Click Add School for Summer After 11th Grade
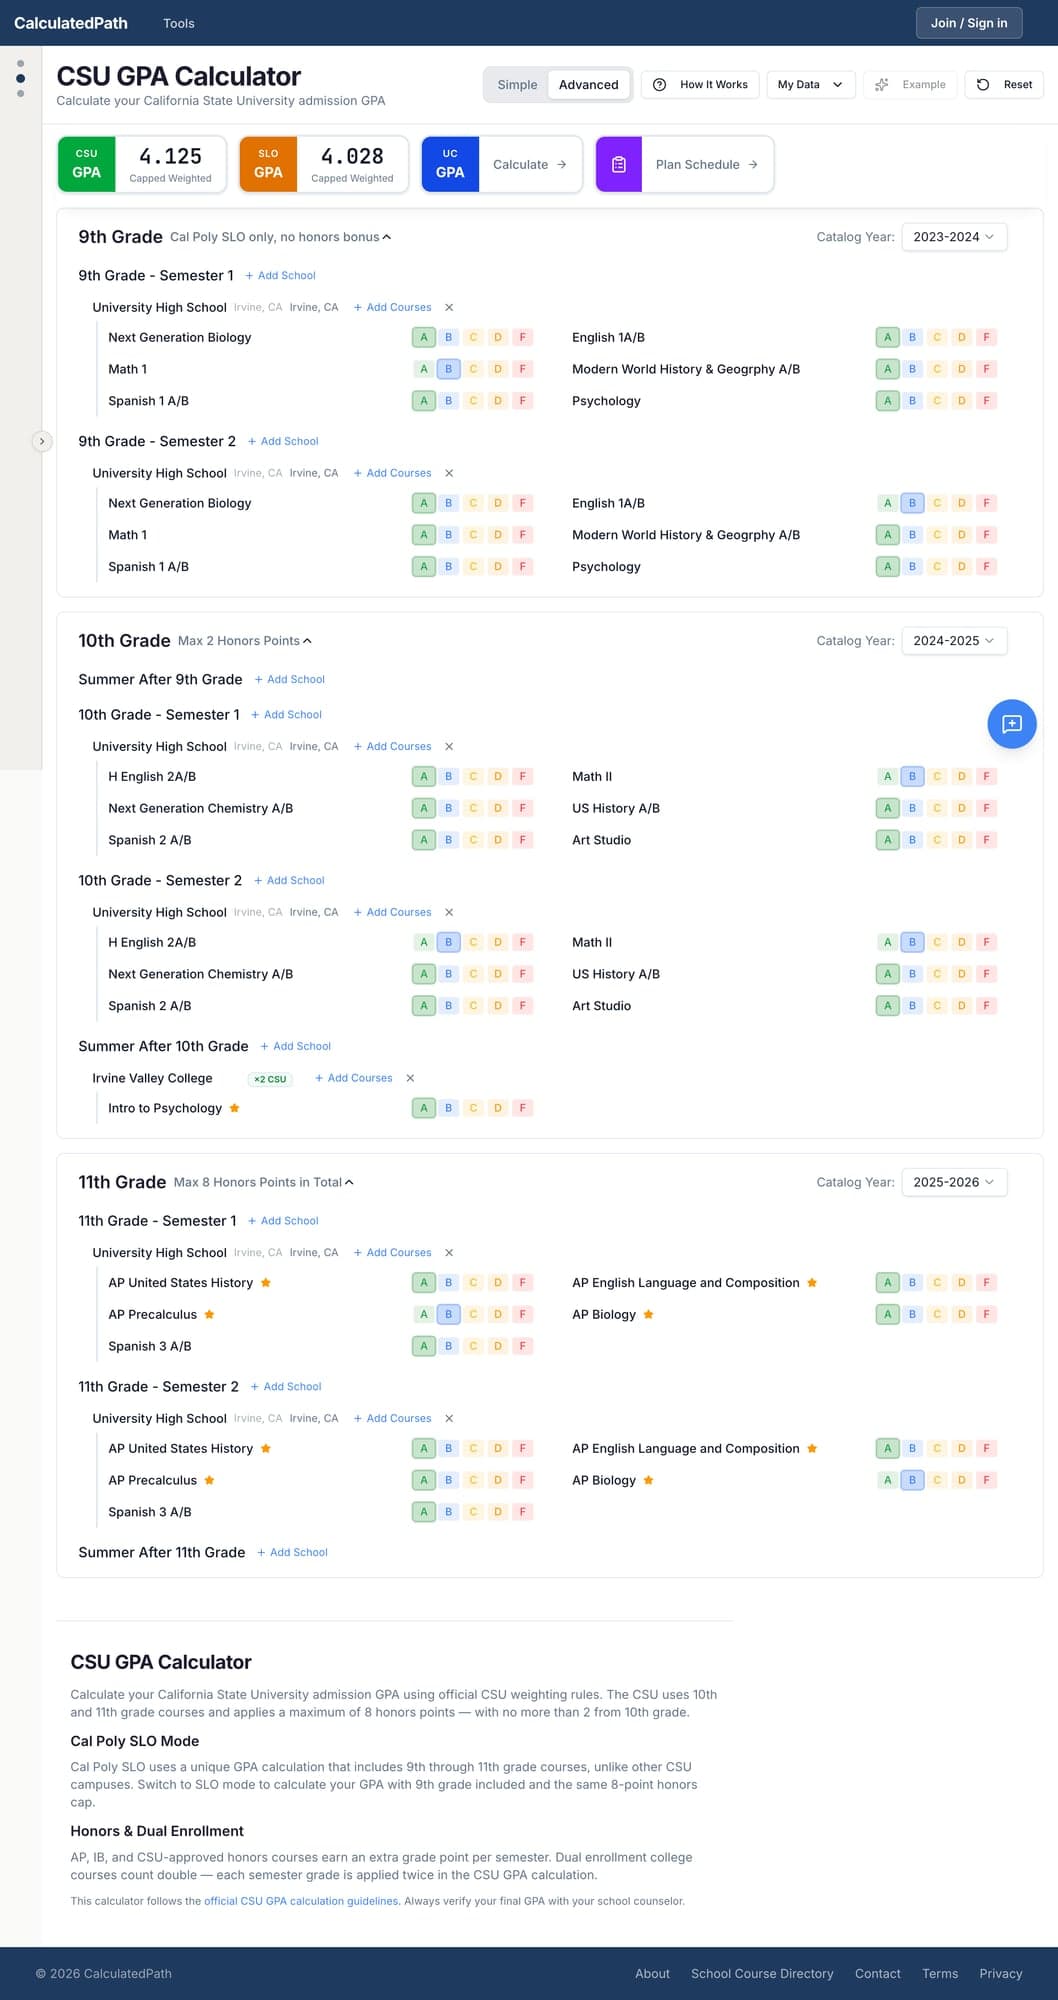This screenshot has height=2000, width=1058. (x=292, y=1552)
